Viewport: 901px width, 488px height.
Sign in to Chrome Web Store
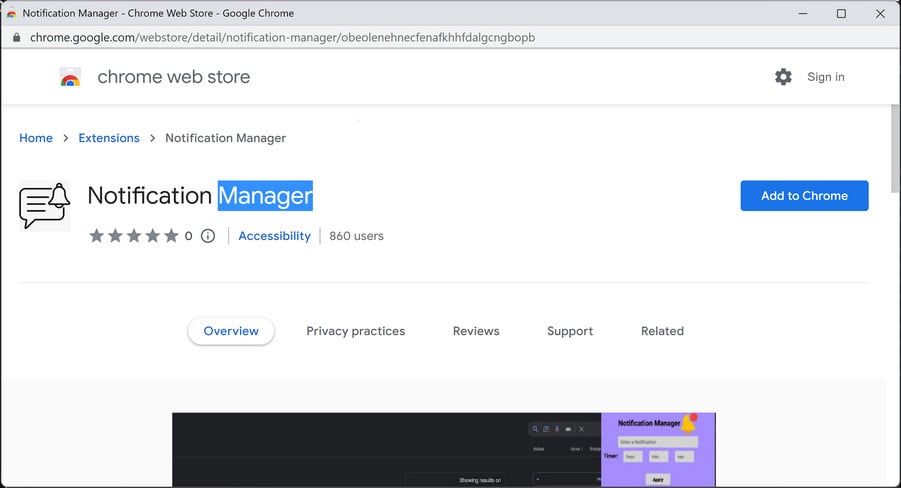coord(826,77)
